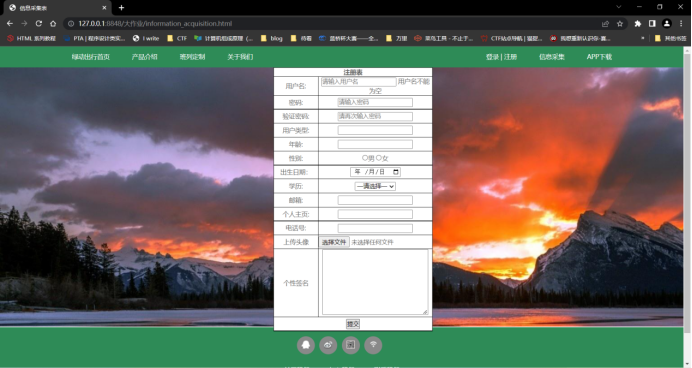Click the browser address bar URL
692x368 pixels.
click(155, 23)
